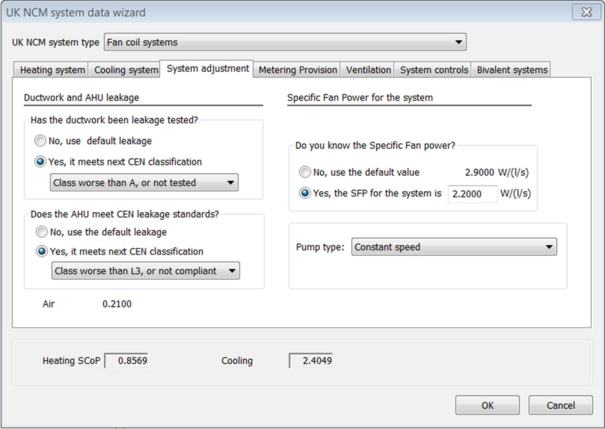
Task: Open the System controls tab
Action: 434,70
